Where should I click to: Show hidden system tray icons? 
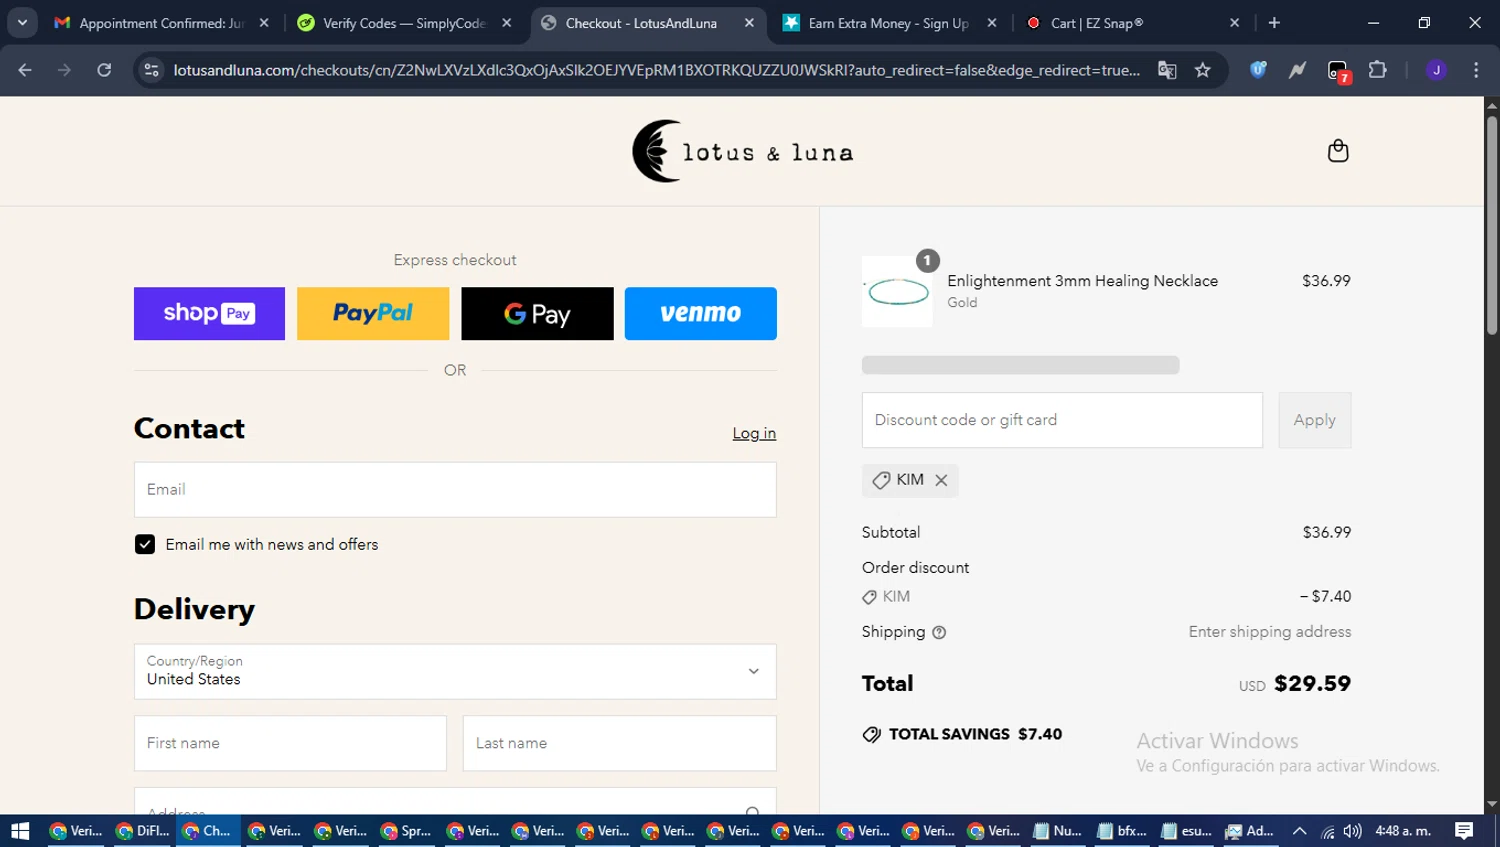[1299, 831]
